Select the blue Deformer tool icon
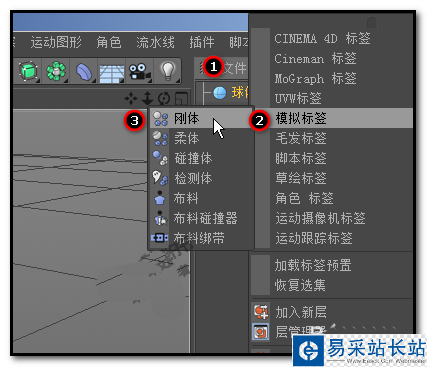This screenshot has width=427, height=367. [84, 71]
